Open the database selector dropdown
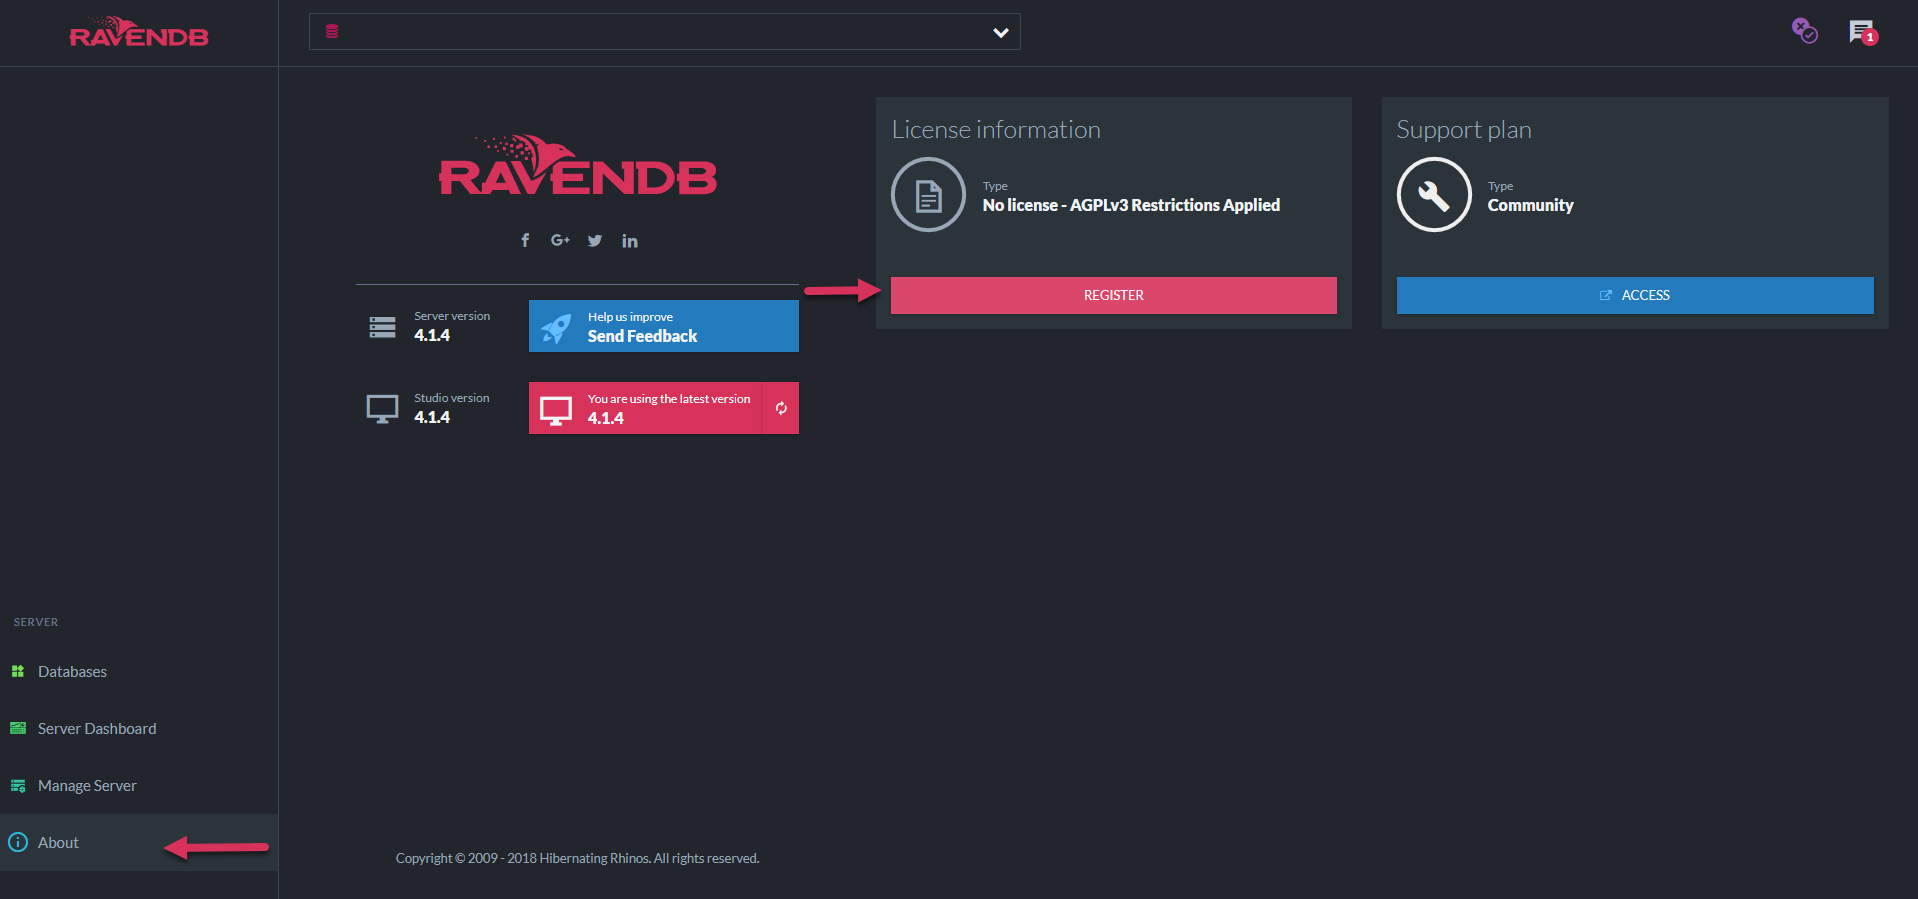This screenshot has width=1918, height=899. pyautogui.click(x=664, y=32)
